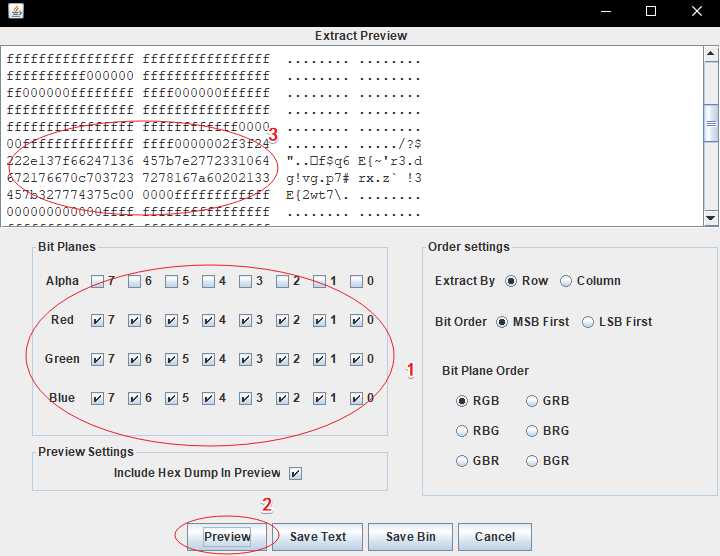The width and height of the screenshot is (720, 556).
Task: Enable Alpha bit plane 4 checkbox
Action: click(208, 281)
